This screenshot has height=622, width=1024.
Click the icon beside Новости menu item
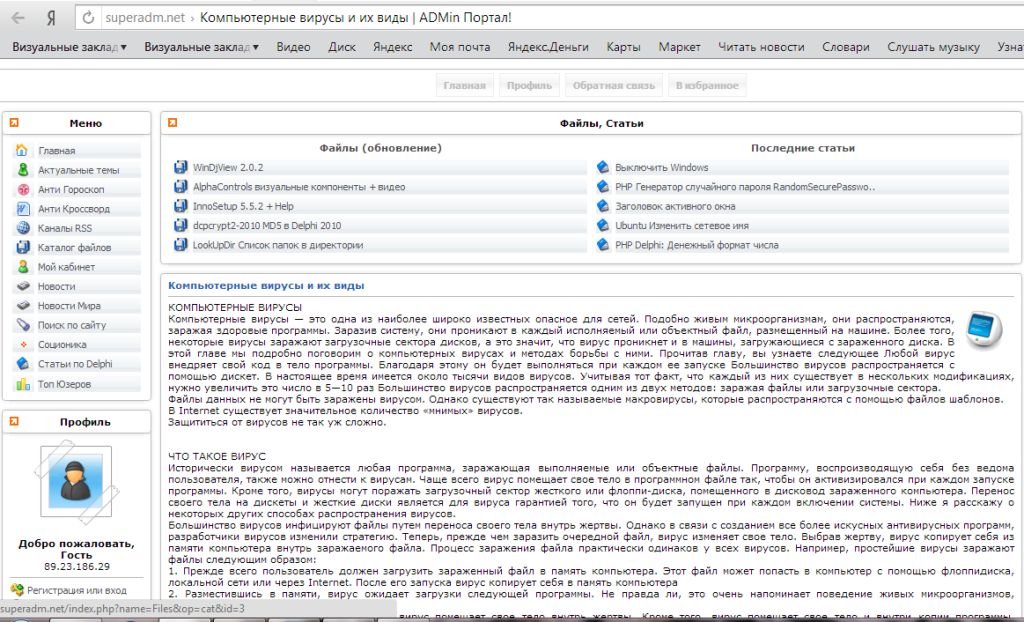click(x=23, y=286)
